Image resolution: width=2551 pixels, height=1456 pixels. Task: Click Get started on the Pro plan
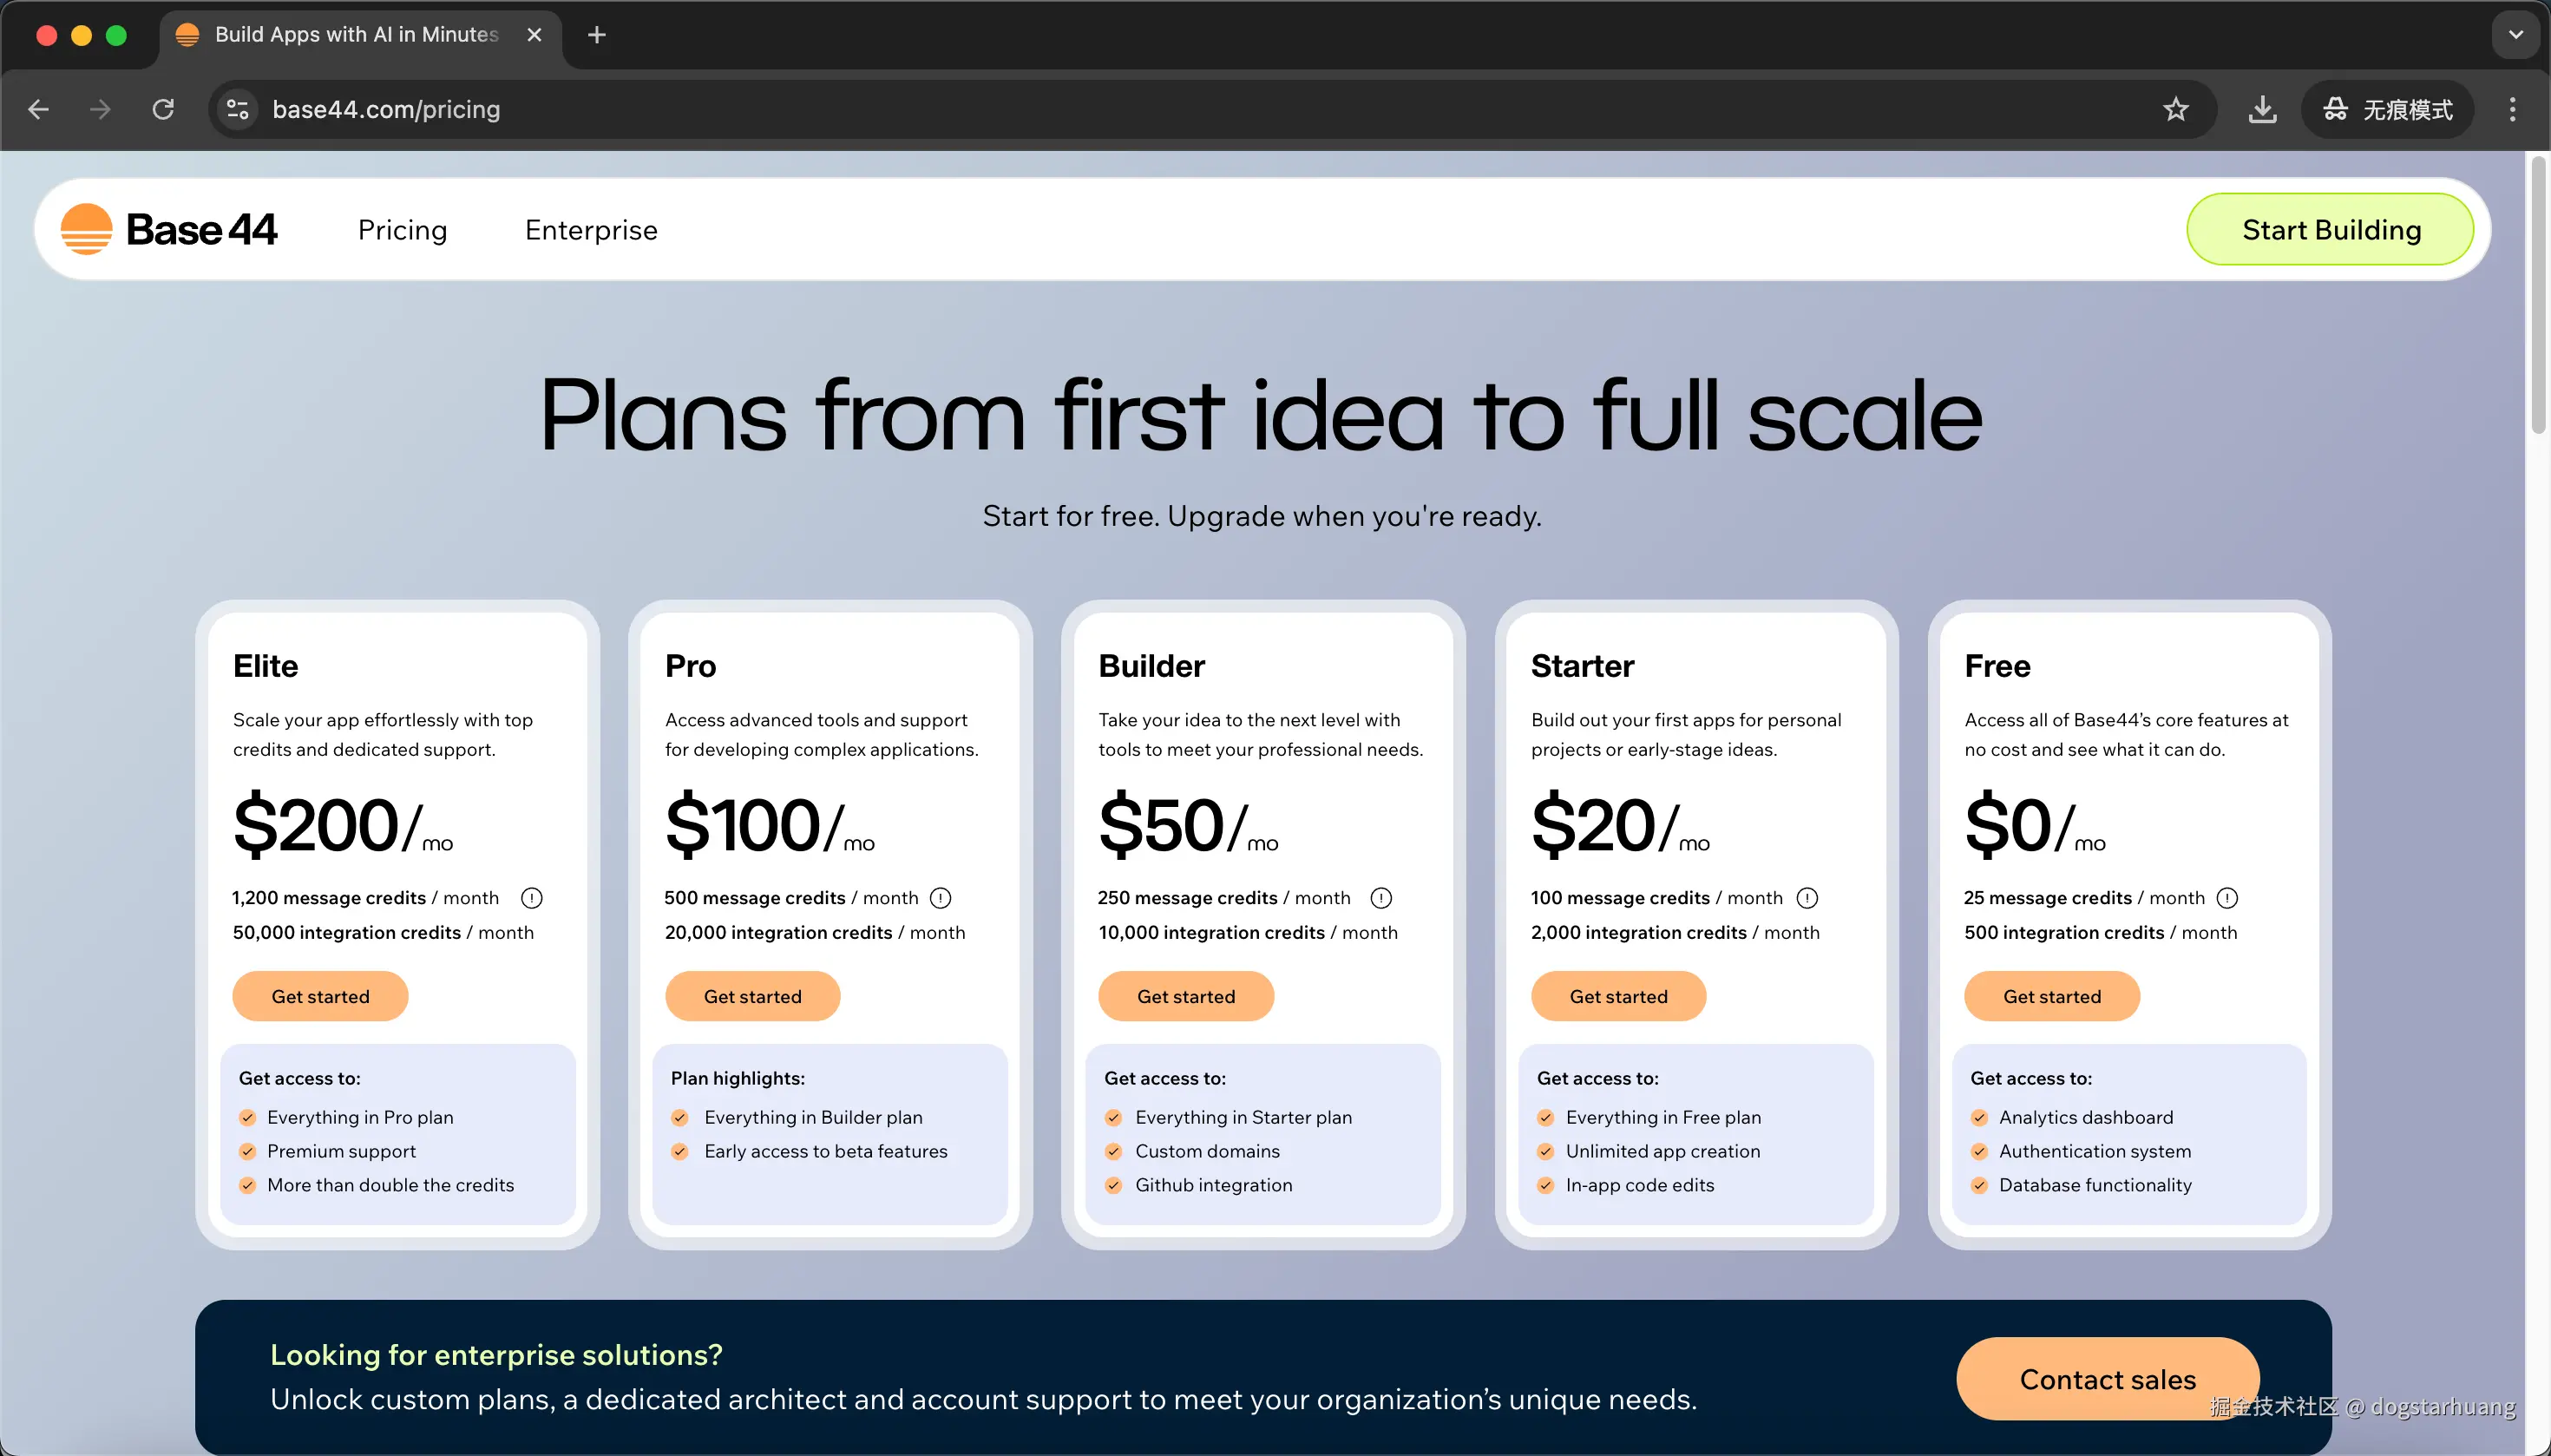752,996
